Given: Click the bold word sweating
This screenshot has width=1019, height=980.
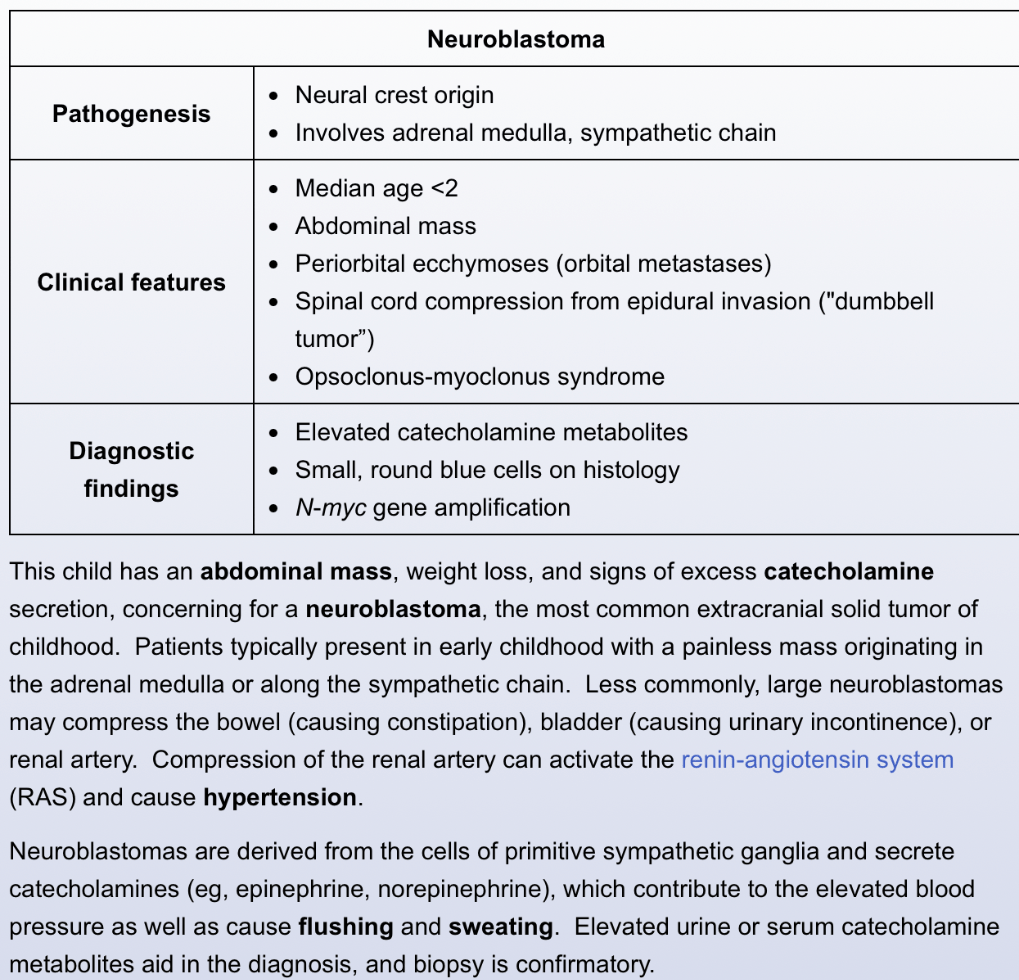Looking at the screenshot, I should [500, 927].
